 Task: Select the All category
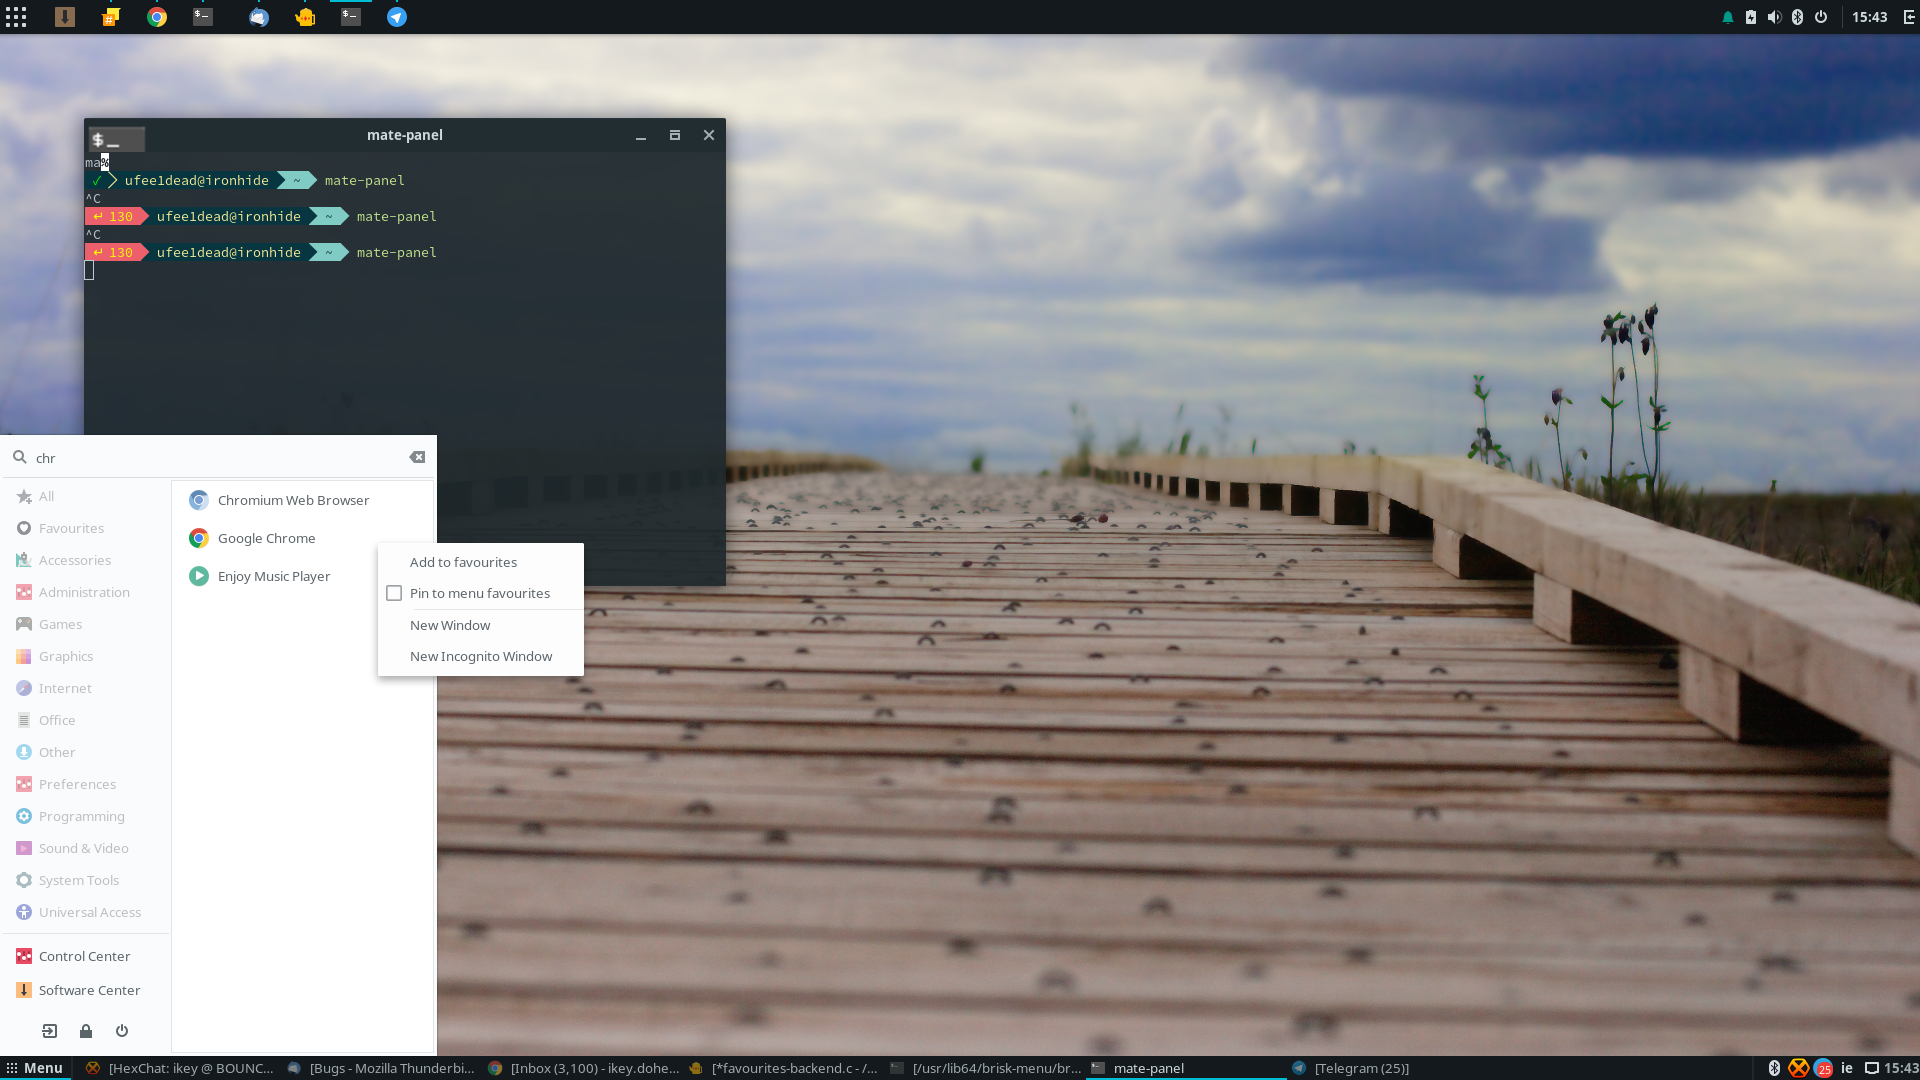coord(88,496)
